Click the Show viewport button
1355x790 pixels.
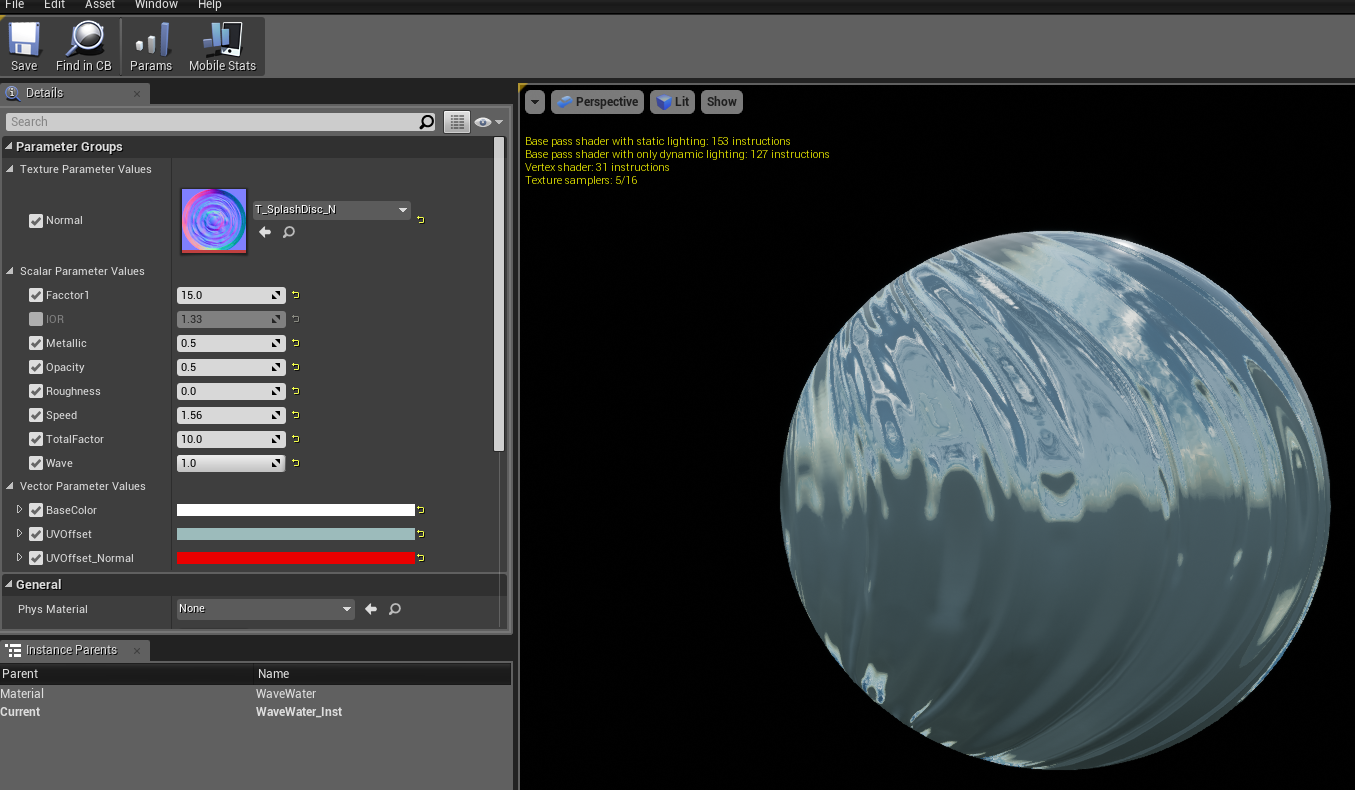pyautogui.click(x=721, y=102)
